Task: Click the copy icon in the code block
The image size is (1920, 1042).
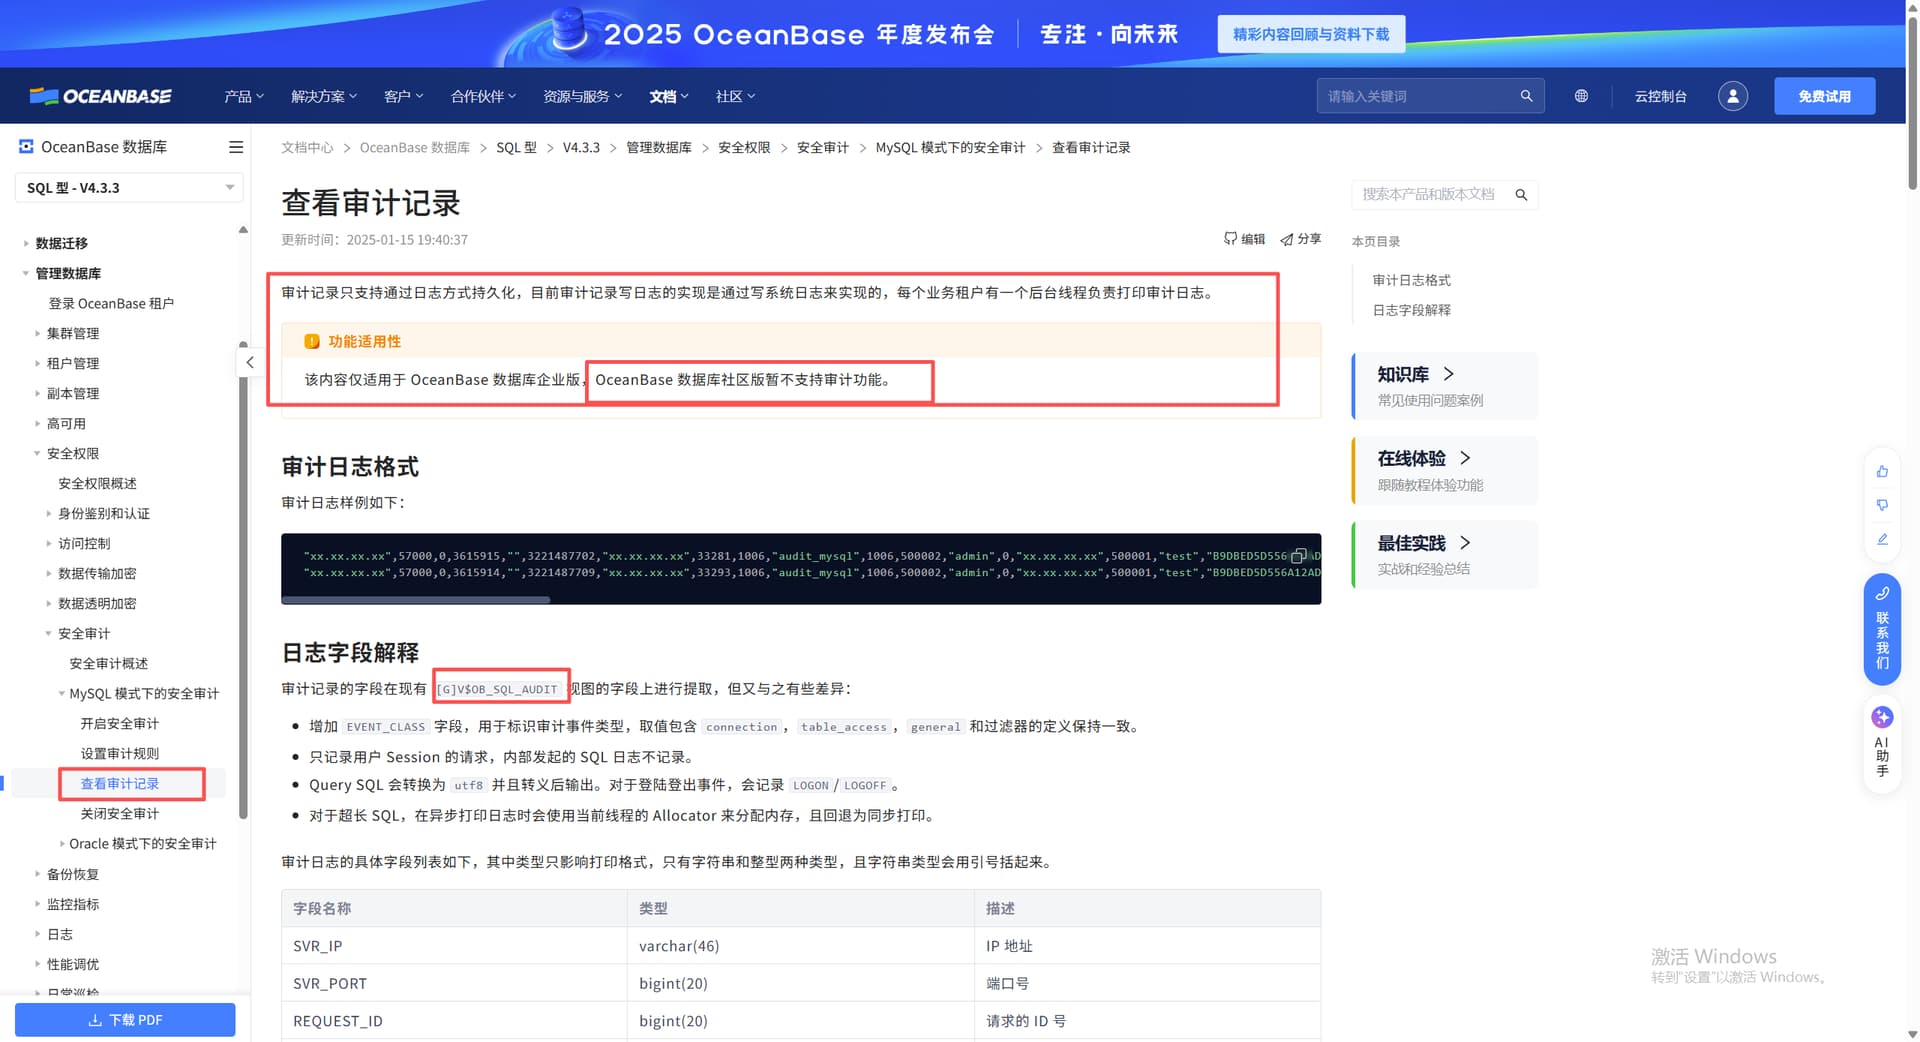Action: tap(1298, 555)
